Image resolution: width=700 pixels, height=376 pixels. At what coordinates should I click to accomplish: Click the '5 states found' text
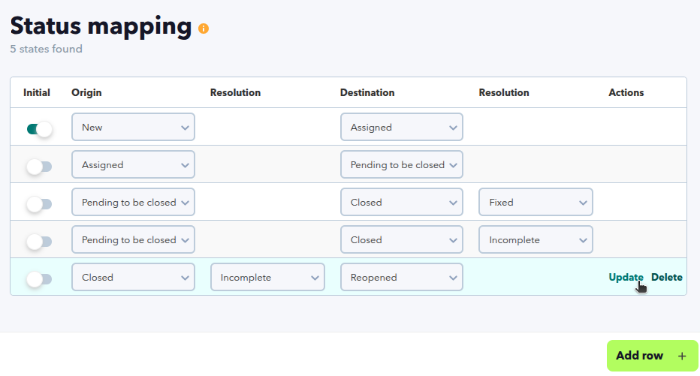pyautogui.click(x=46, y=49)
